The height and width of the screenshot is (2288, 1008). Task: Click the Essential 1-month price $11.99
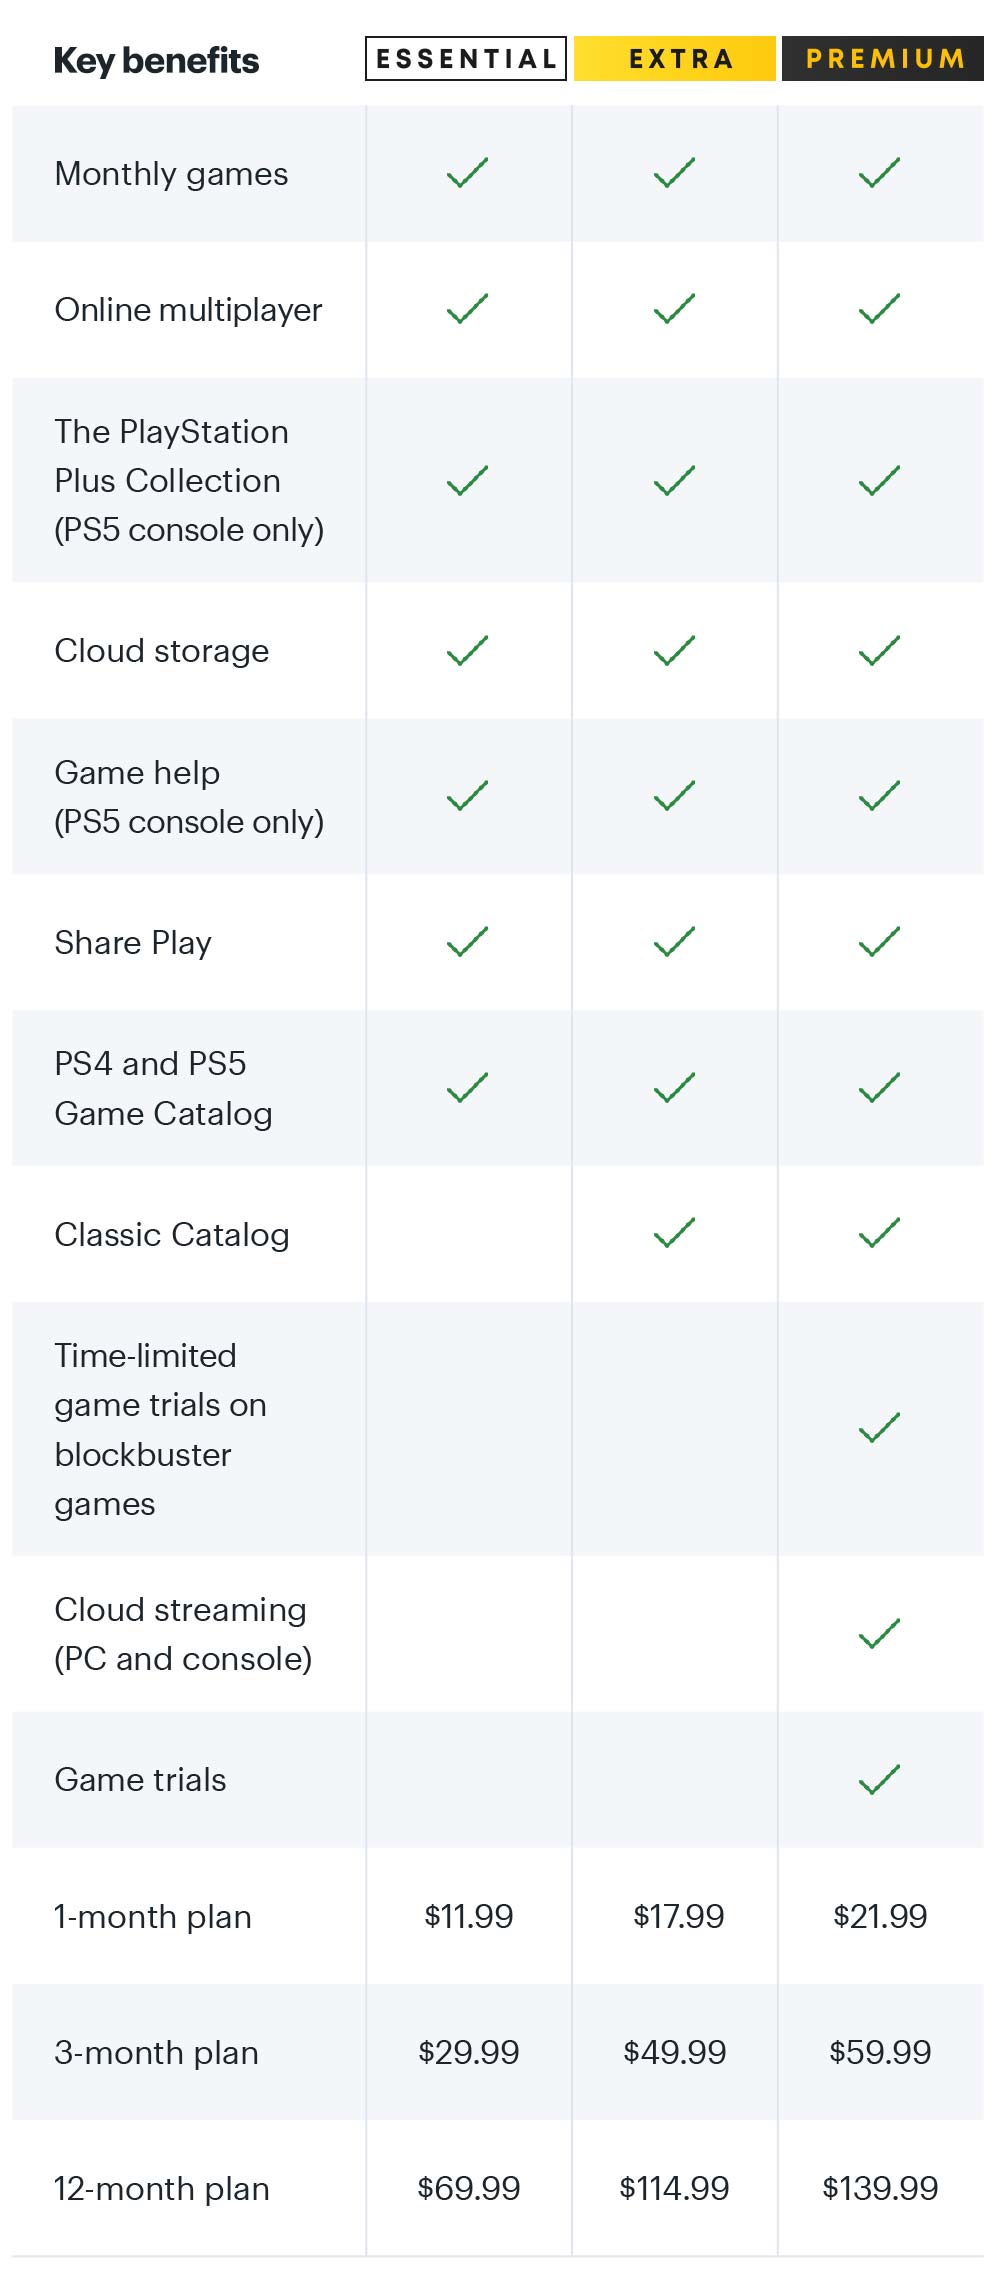(468, 1916)
